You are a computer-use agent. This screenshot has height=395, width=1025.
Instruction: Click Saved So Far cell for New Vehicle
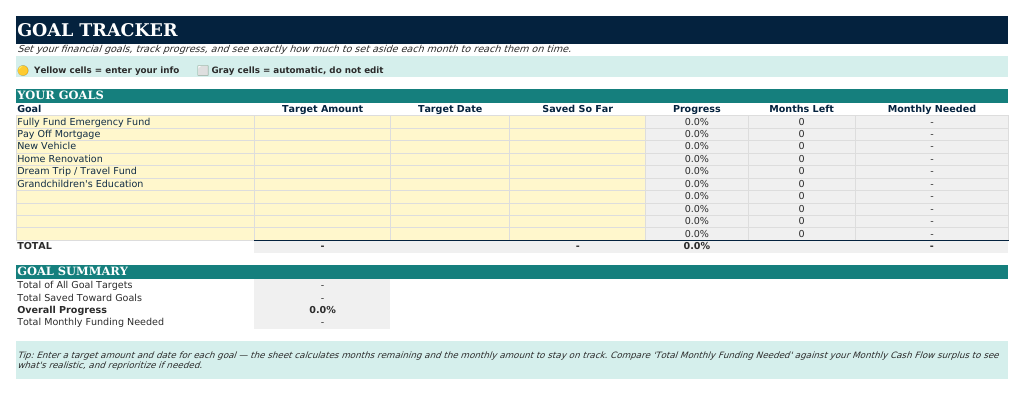coord(577,146)
